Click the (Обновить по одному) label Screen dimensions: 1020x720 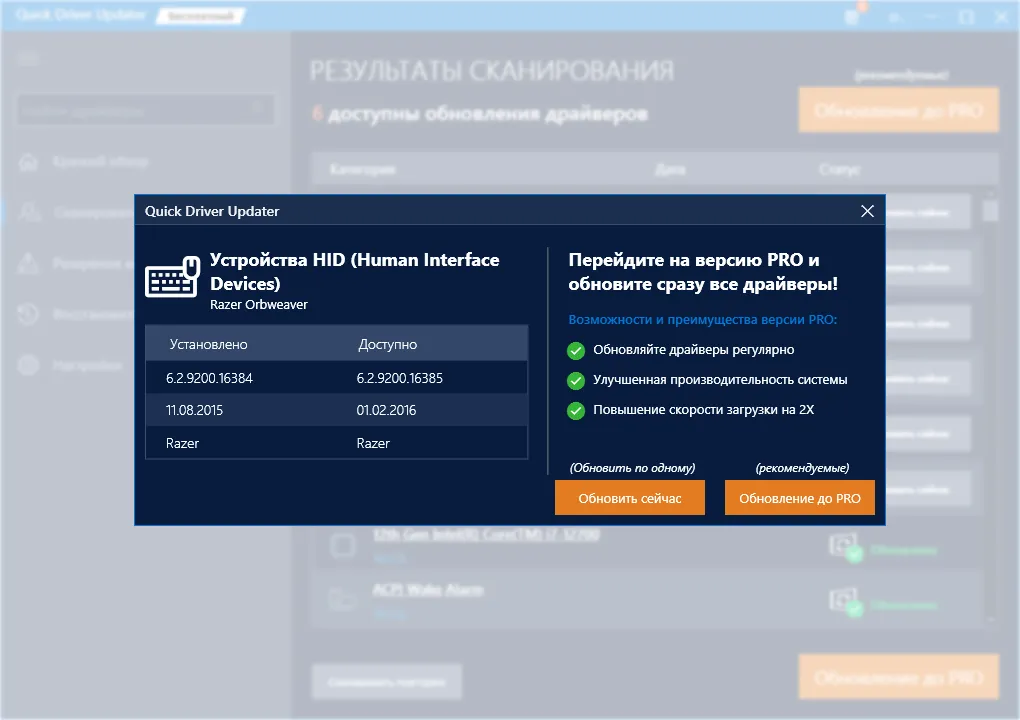click(x=632, y=468)
